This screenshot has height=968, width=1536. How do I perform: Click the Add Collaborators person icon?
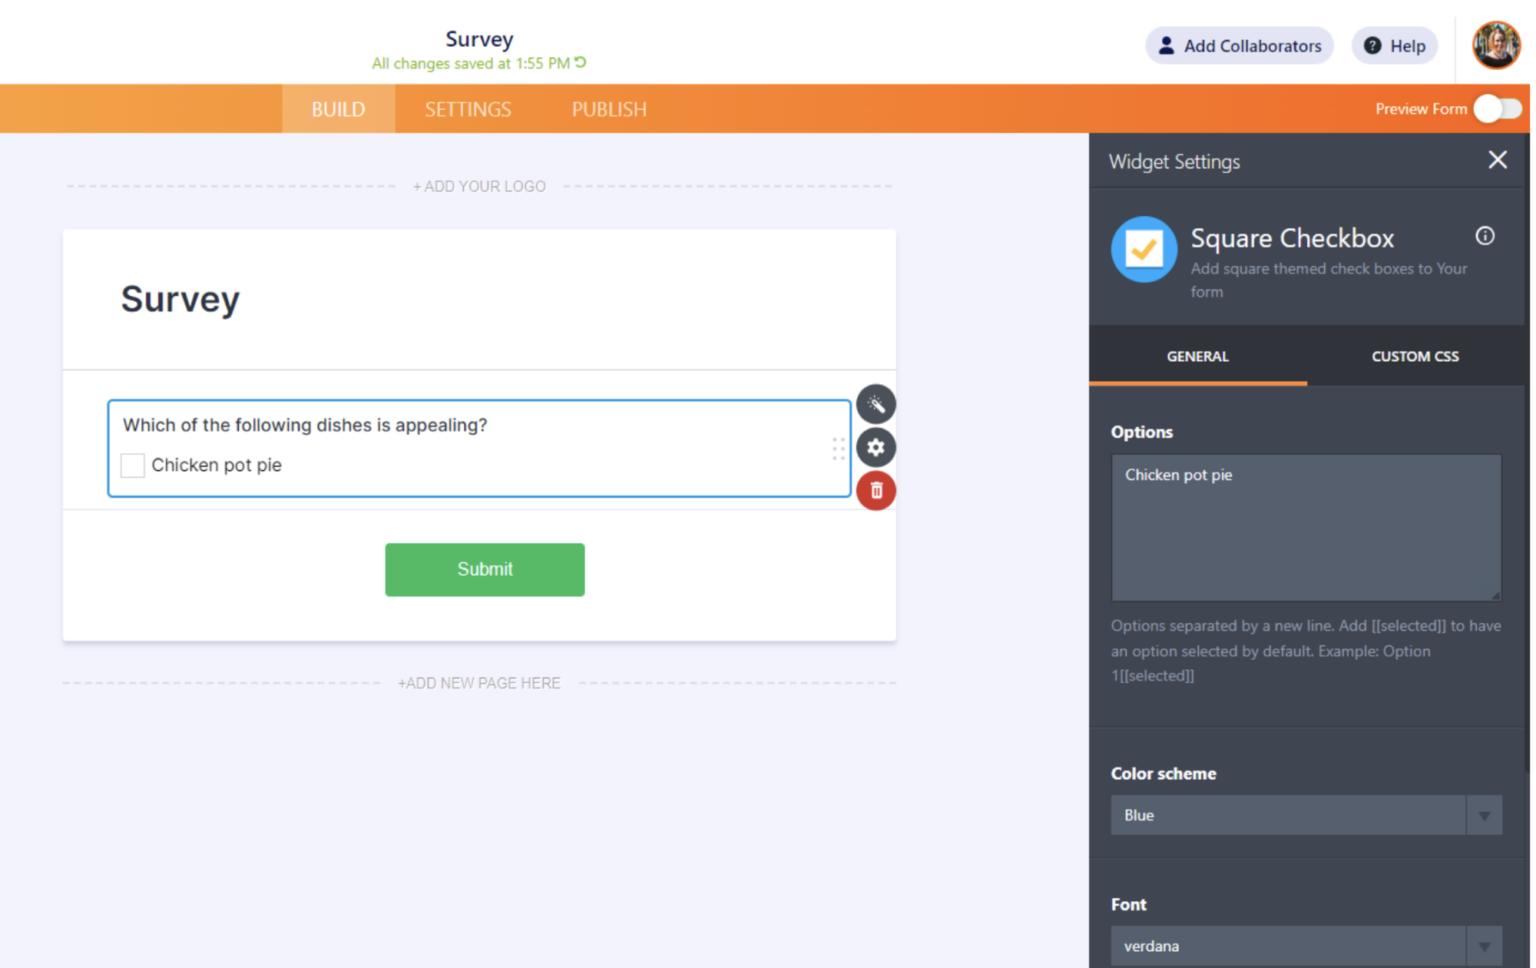1166,45
